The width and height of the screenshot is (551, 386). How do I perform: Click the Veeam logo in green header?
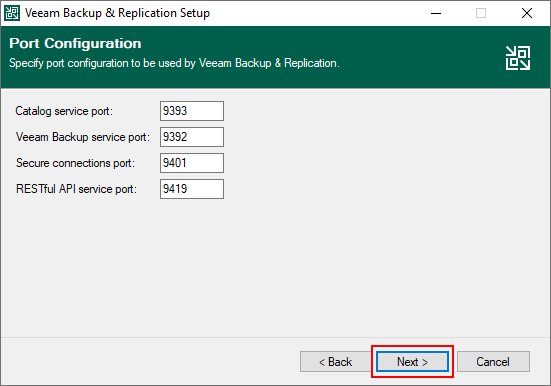coord(518,58)
